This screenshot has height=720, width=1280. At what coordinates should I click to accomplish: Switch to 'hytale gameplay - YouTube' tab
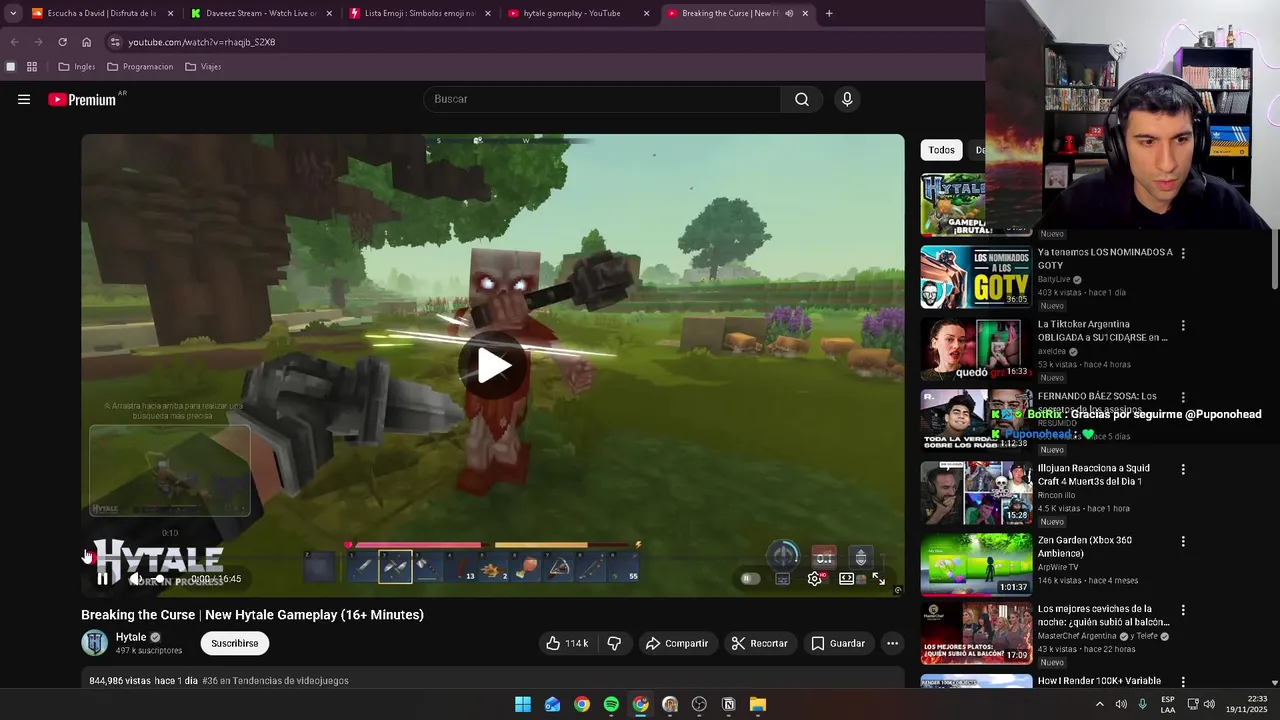[578, 13]
